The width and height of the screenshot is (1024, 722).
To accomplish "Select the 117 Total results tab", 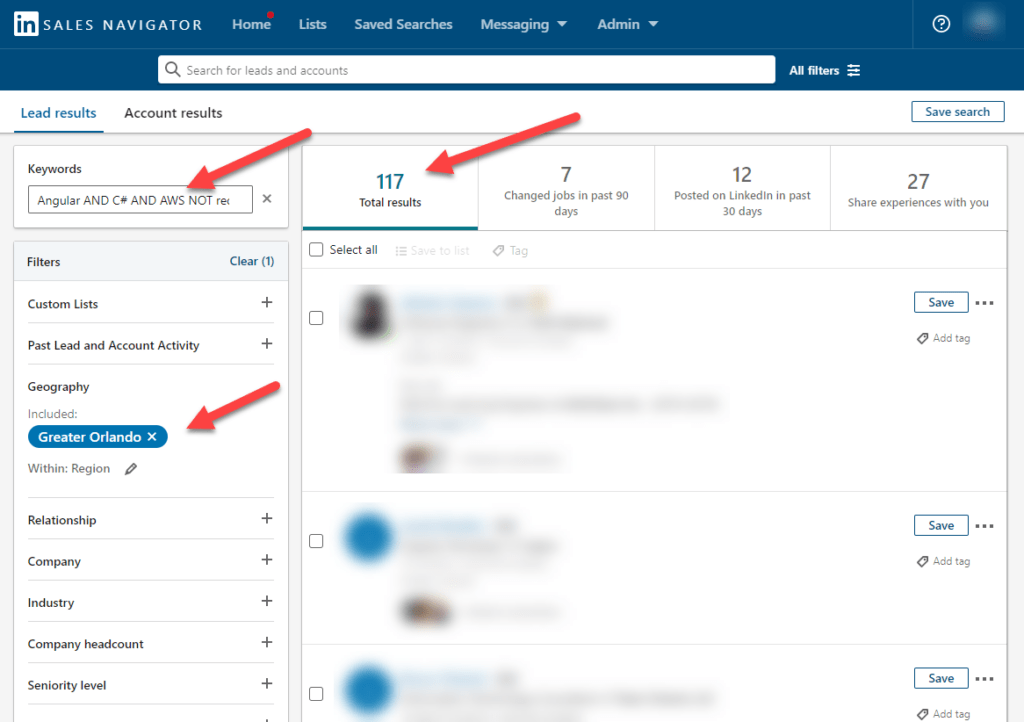I will click(390, 188).
